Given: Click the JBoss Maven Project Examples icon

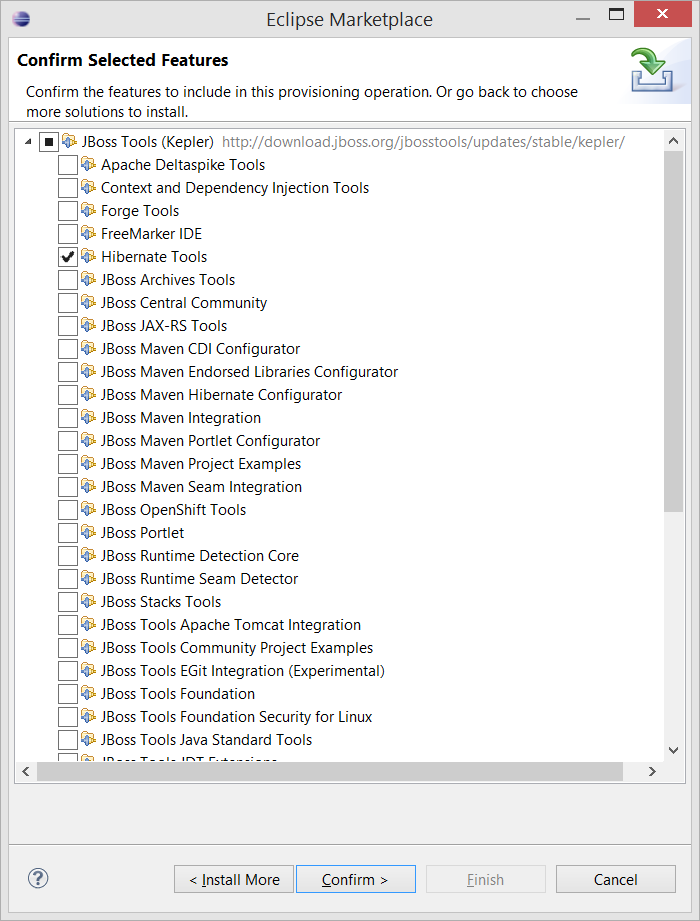Looking at the screenshot, I should [x=88, y=463].
